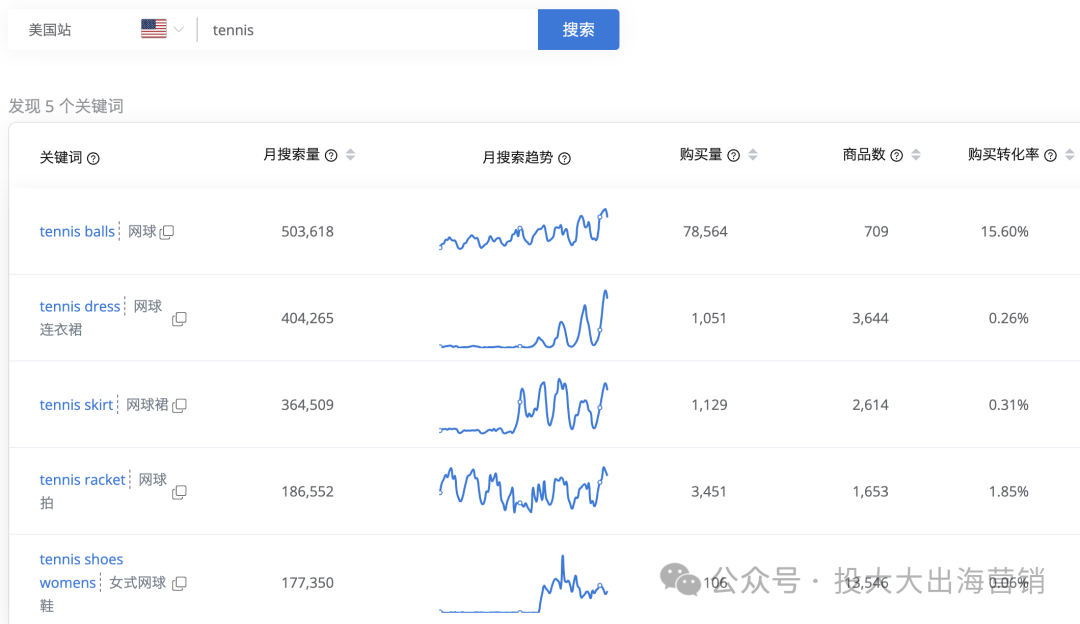Open the tennis racket keyword link
Viewport: 1080px width, 624px height.
83,480
